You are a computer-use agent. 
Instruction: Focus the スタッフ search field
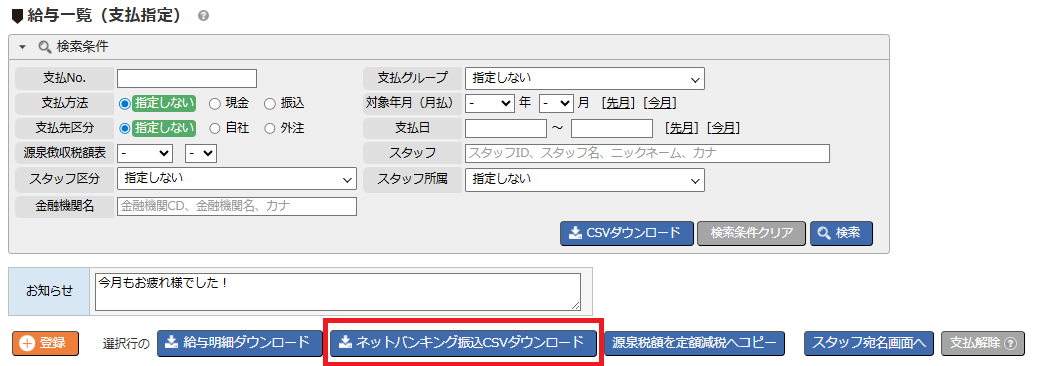(x=647, y=153)
